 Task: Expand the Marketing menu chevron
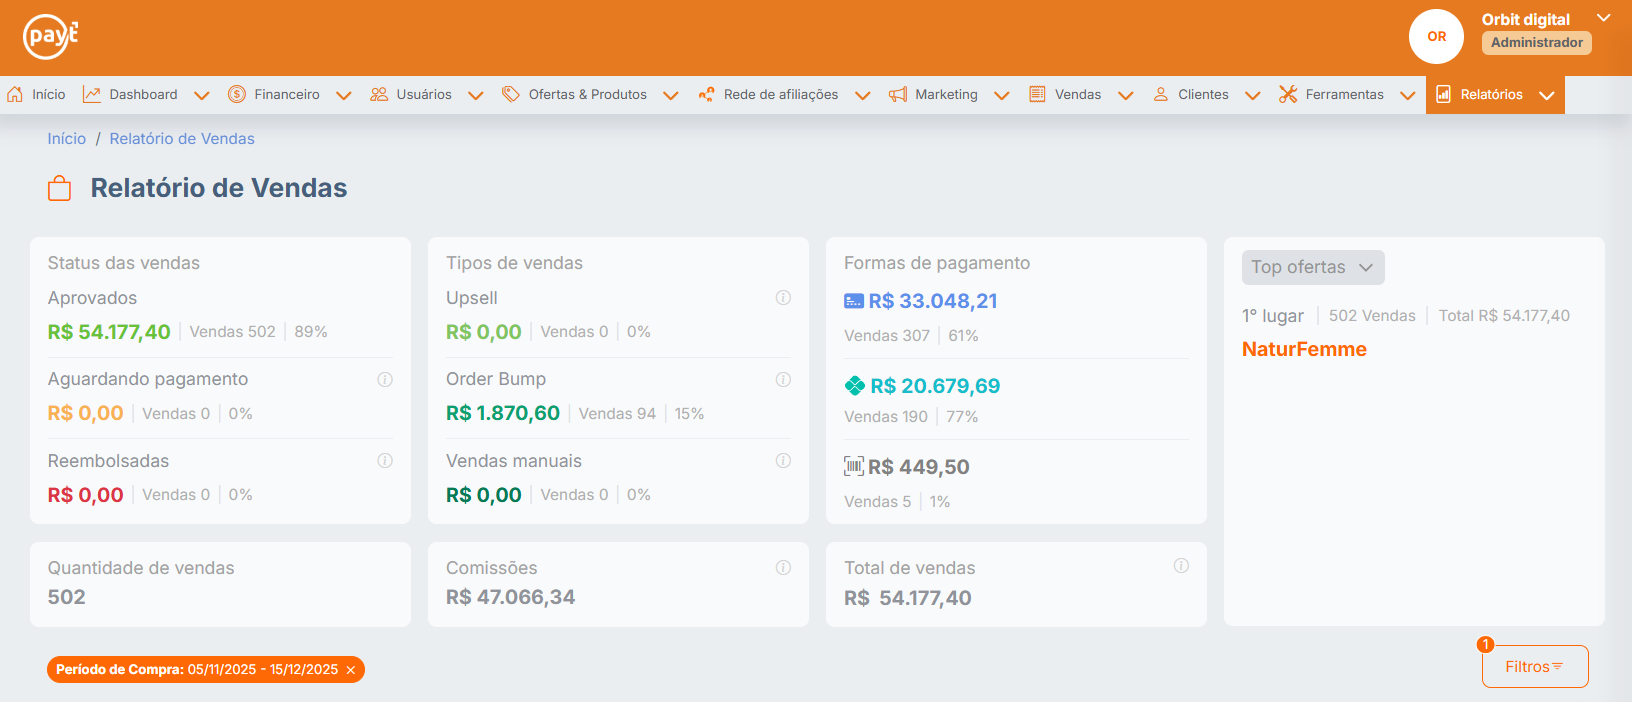[1002, 95]
